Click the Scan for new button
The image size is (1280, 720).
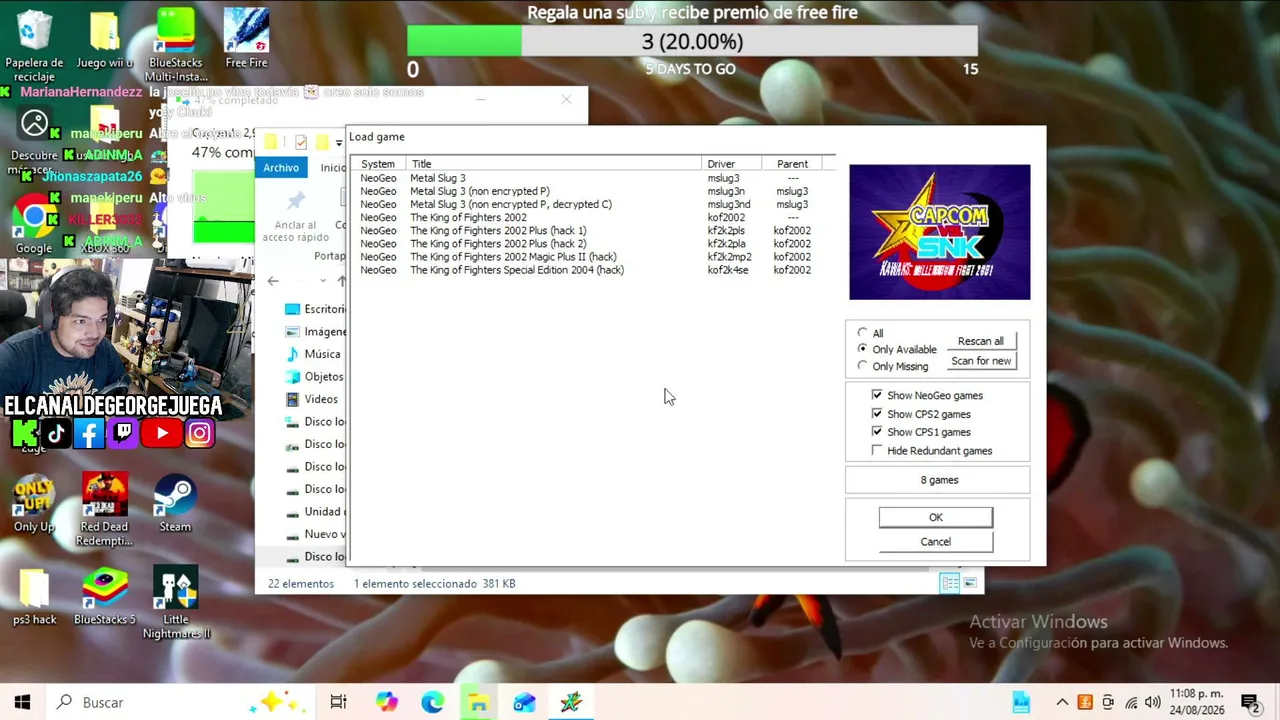[x=980, y=361]
